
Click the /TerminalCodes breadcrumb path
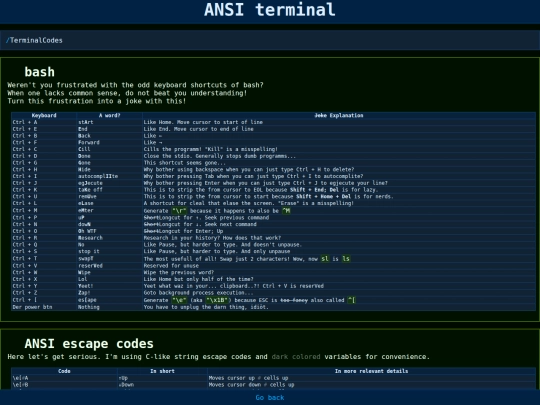point(34,40)
